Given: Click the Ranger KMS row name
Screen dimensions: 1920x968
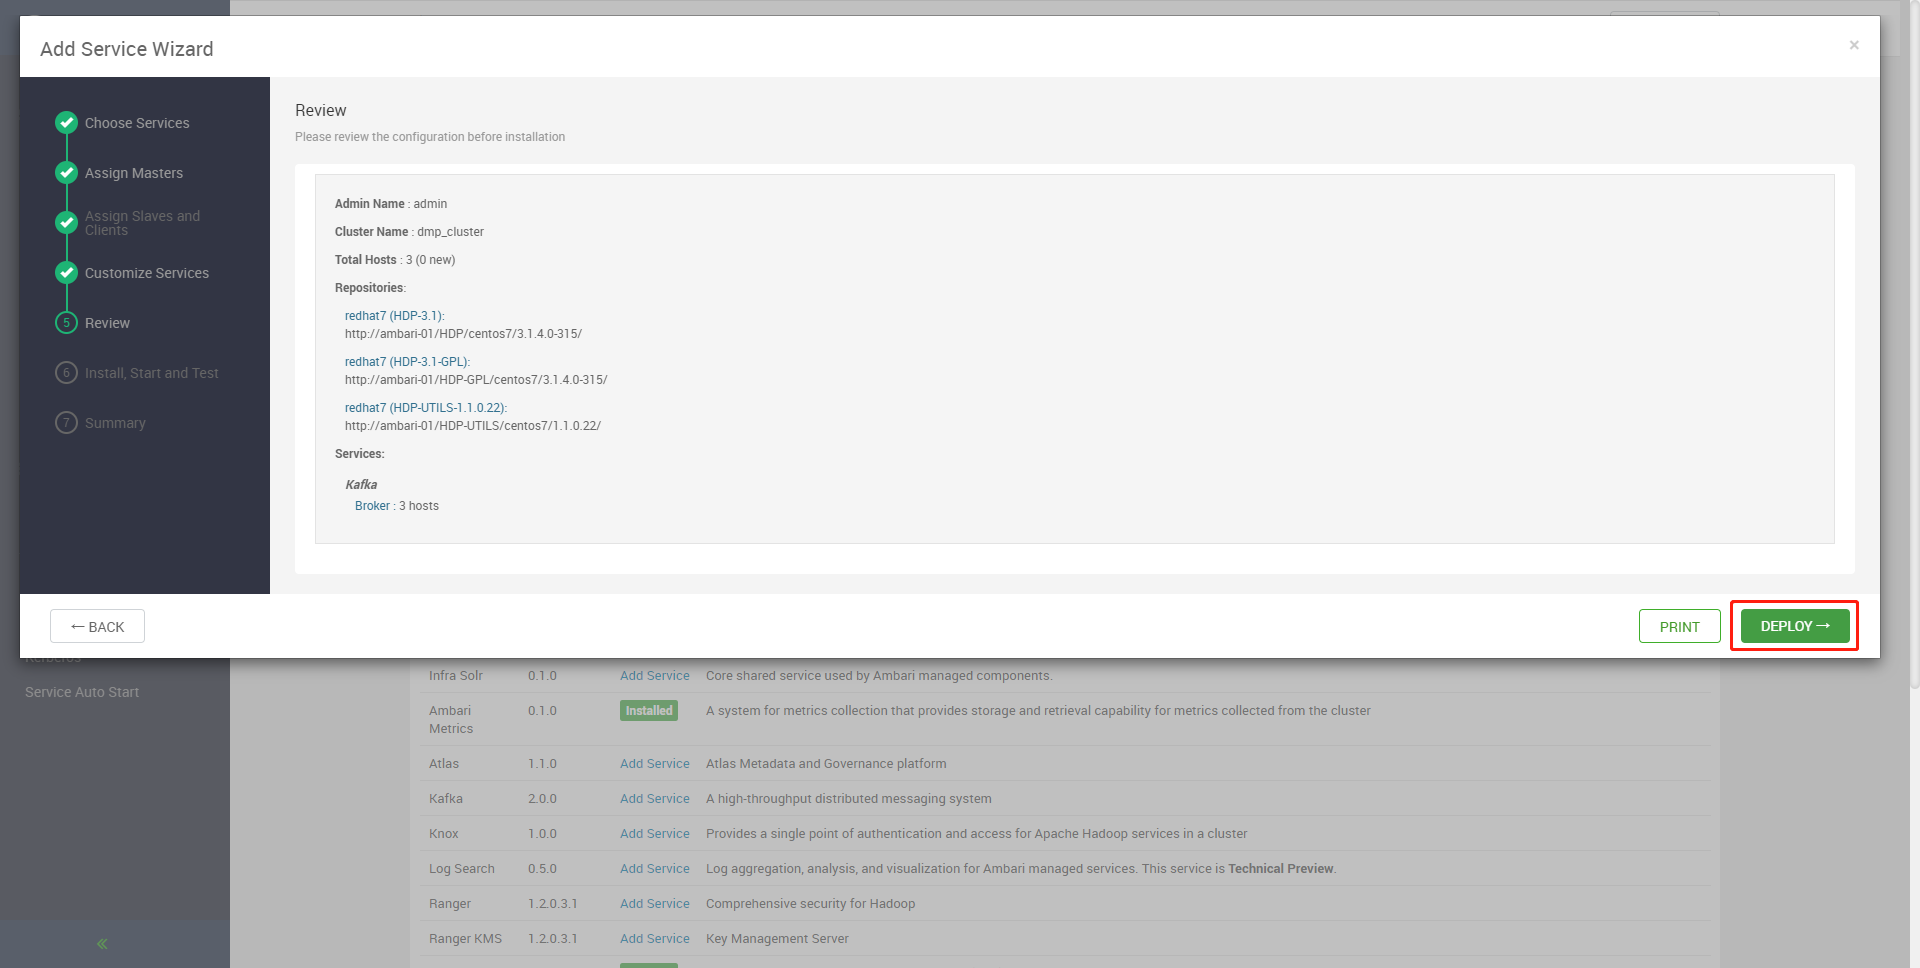Looking at the screenshot, I should 465,939.
